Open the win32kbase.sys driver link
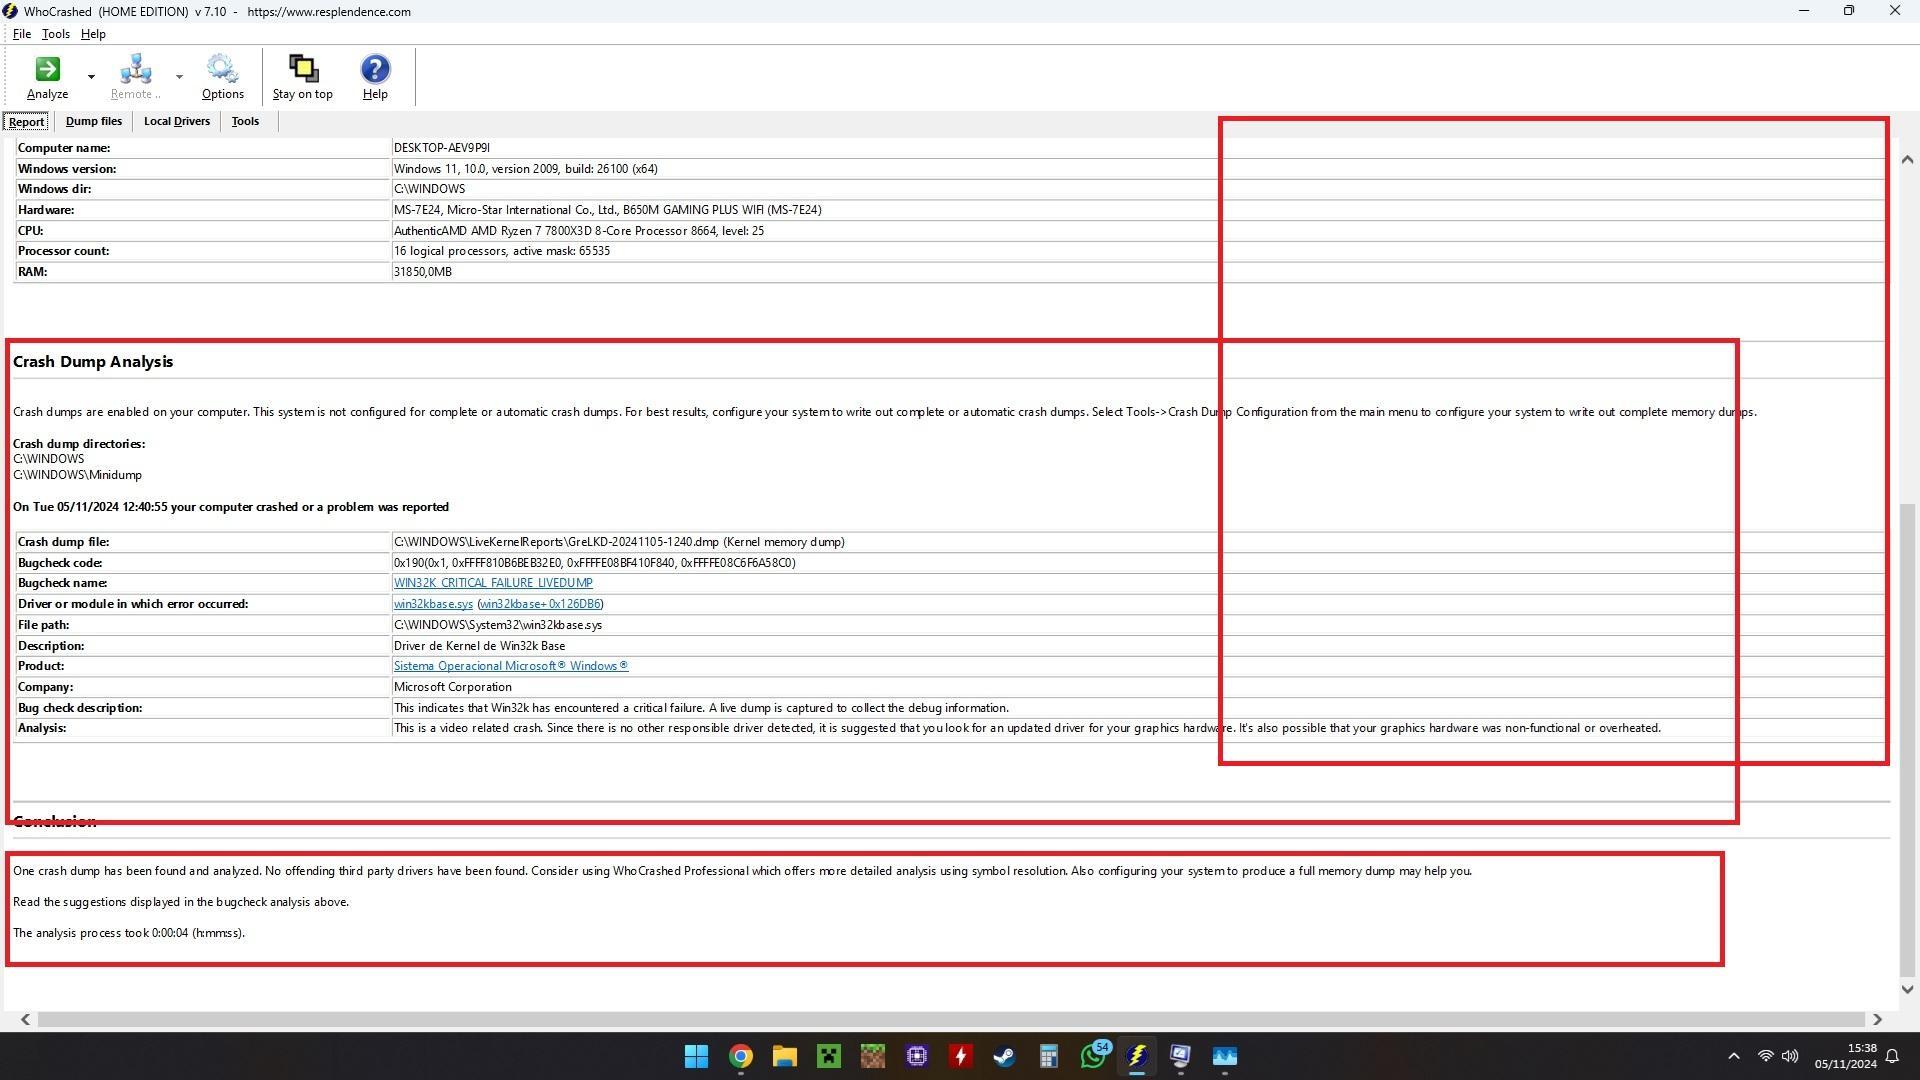Image resolution: width=1920 pixels, height=1080 pixels. coord(433,604)
